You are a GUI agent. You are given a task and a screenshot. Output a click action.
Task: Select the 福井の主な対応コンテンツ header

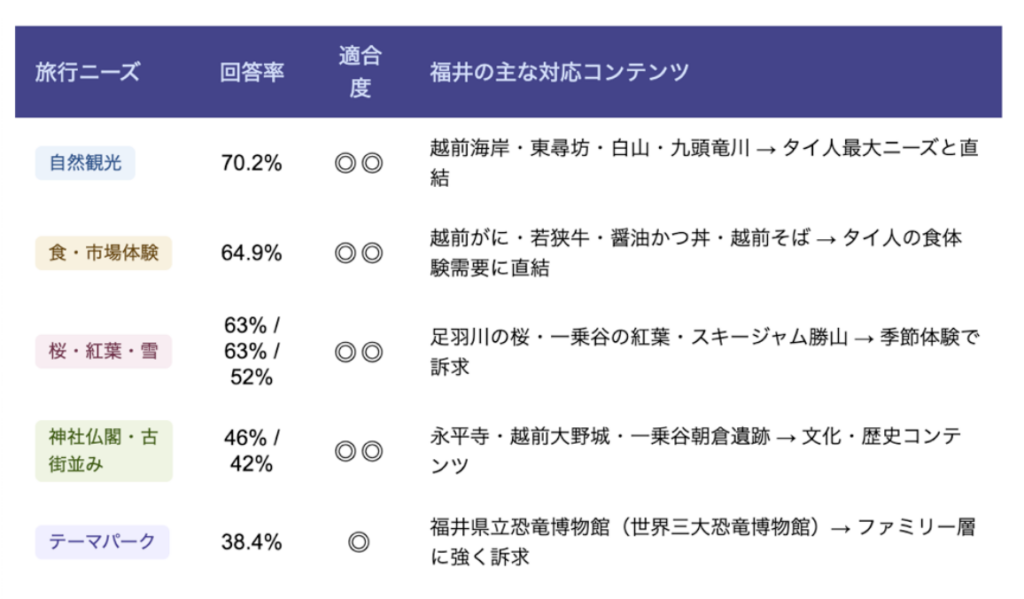(559, 72)
